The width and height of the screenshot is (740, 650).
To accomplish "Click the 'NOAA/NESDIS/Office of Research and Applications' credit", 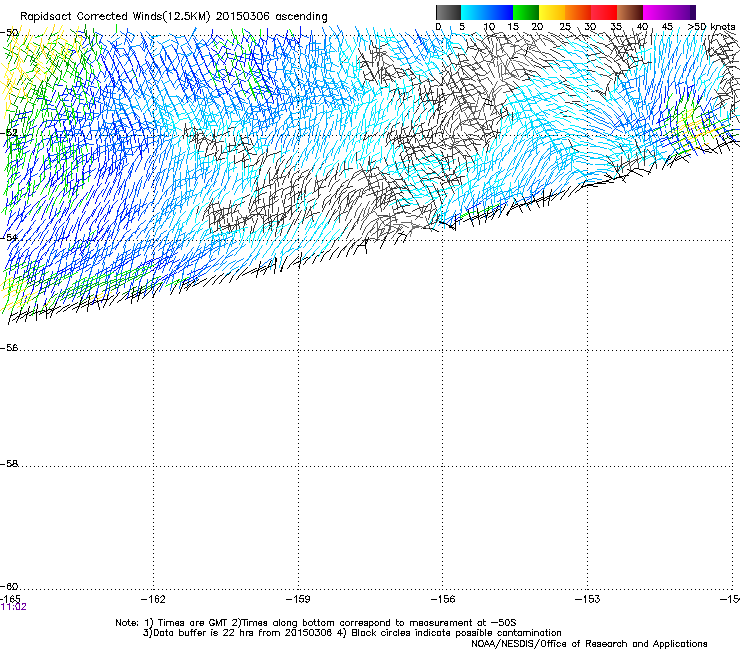I will tap(589, 644).
